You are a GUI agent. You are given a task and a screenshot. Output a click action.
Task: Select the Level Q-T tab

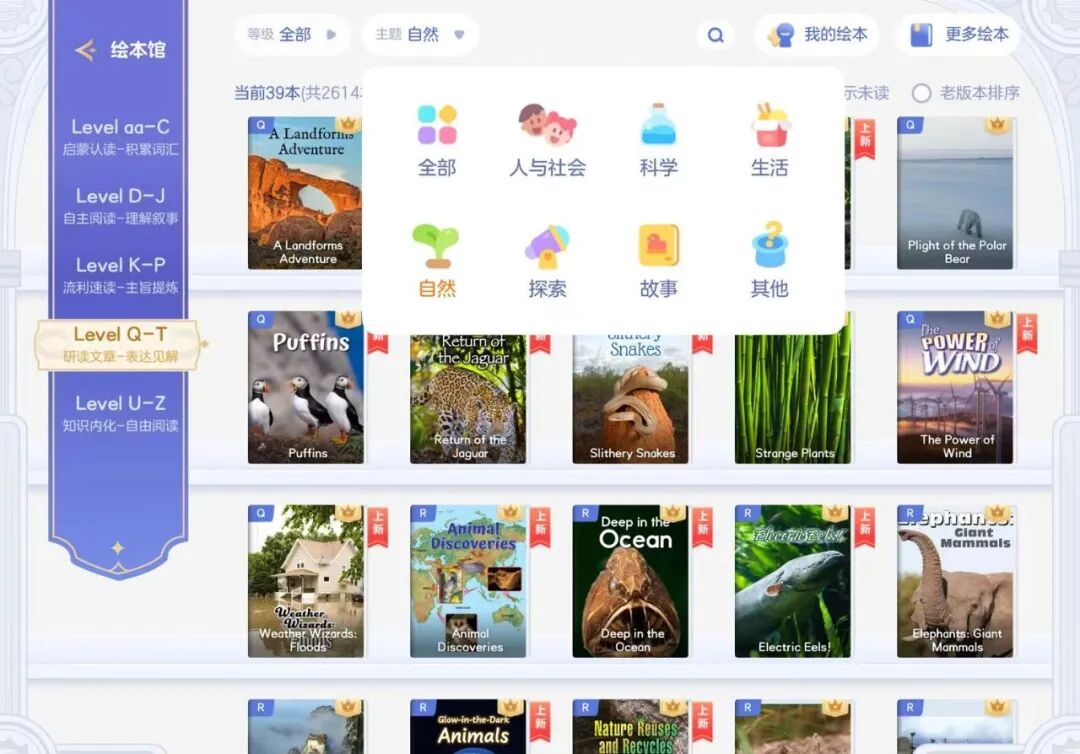pos(120,344)
